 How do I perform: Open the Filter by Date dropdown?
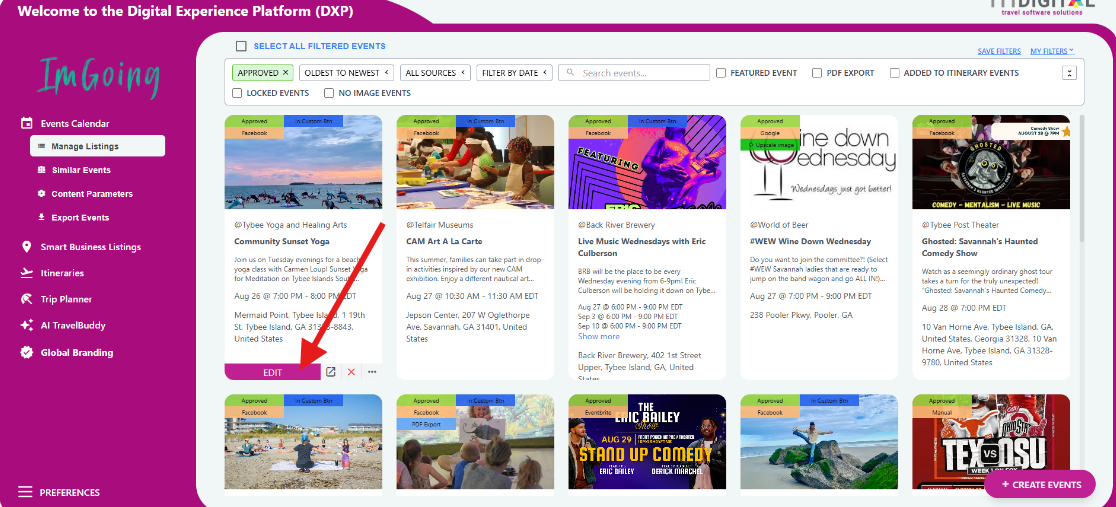515,73
